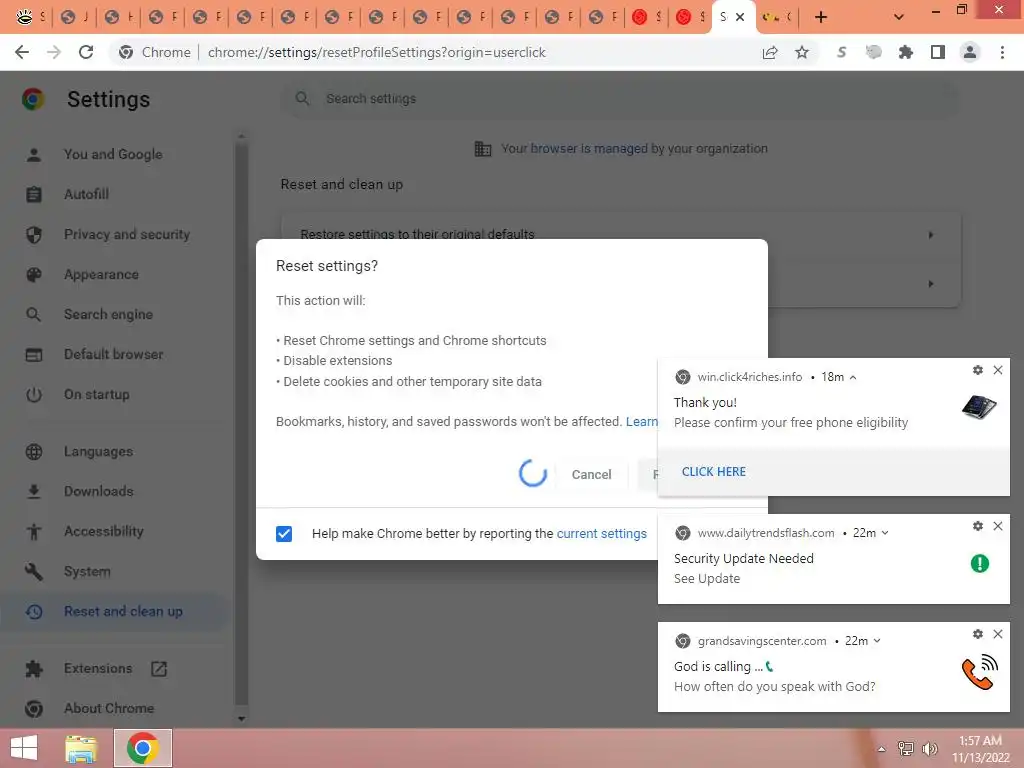This screenshot has height=768, width=1024.
Task: Open You and Google settings section
Action: coord(112,154)
